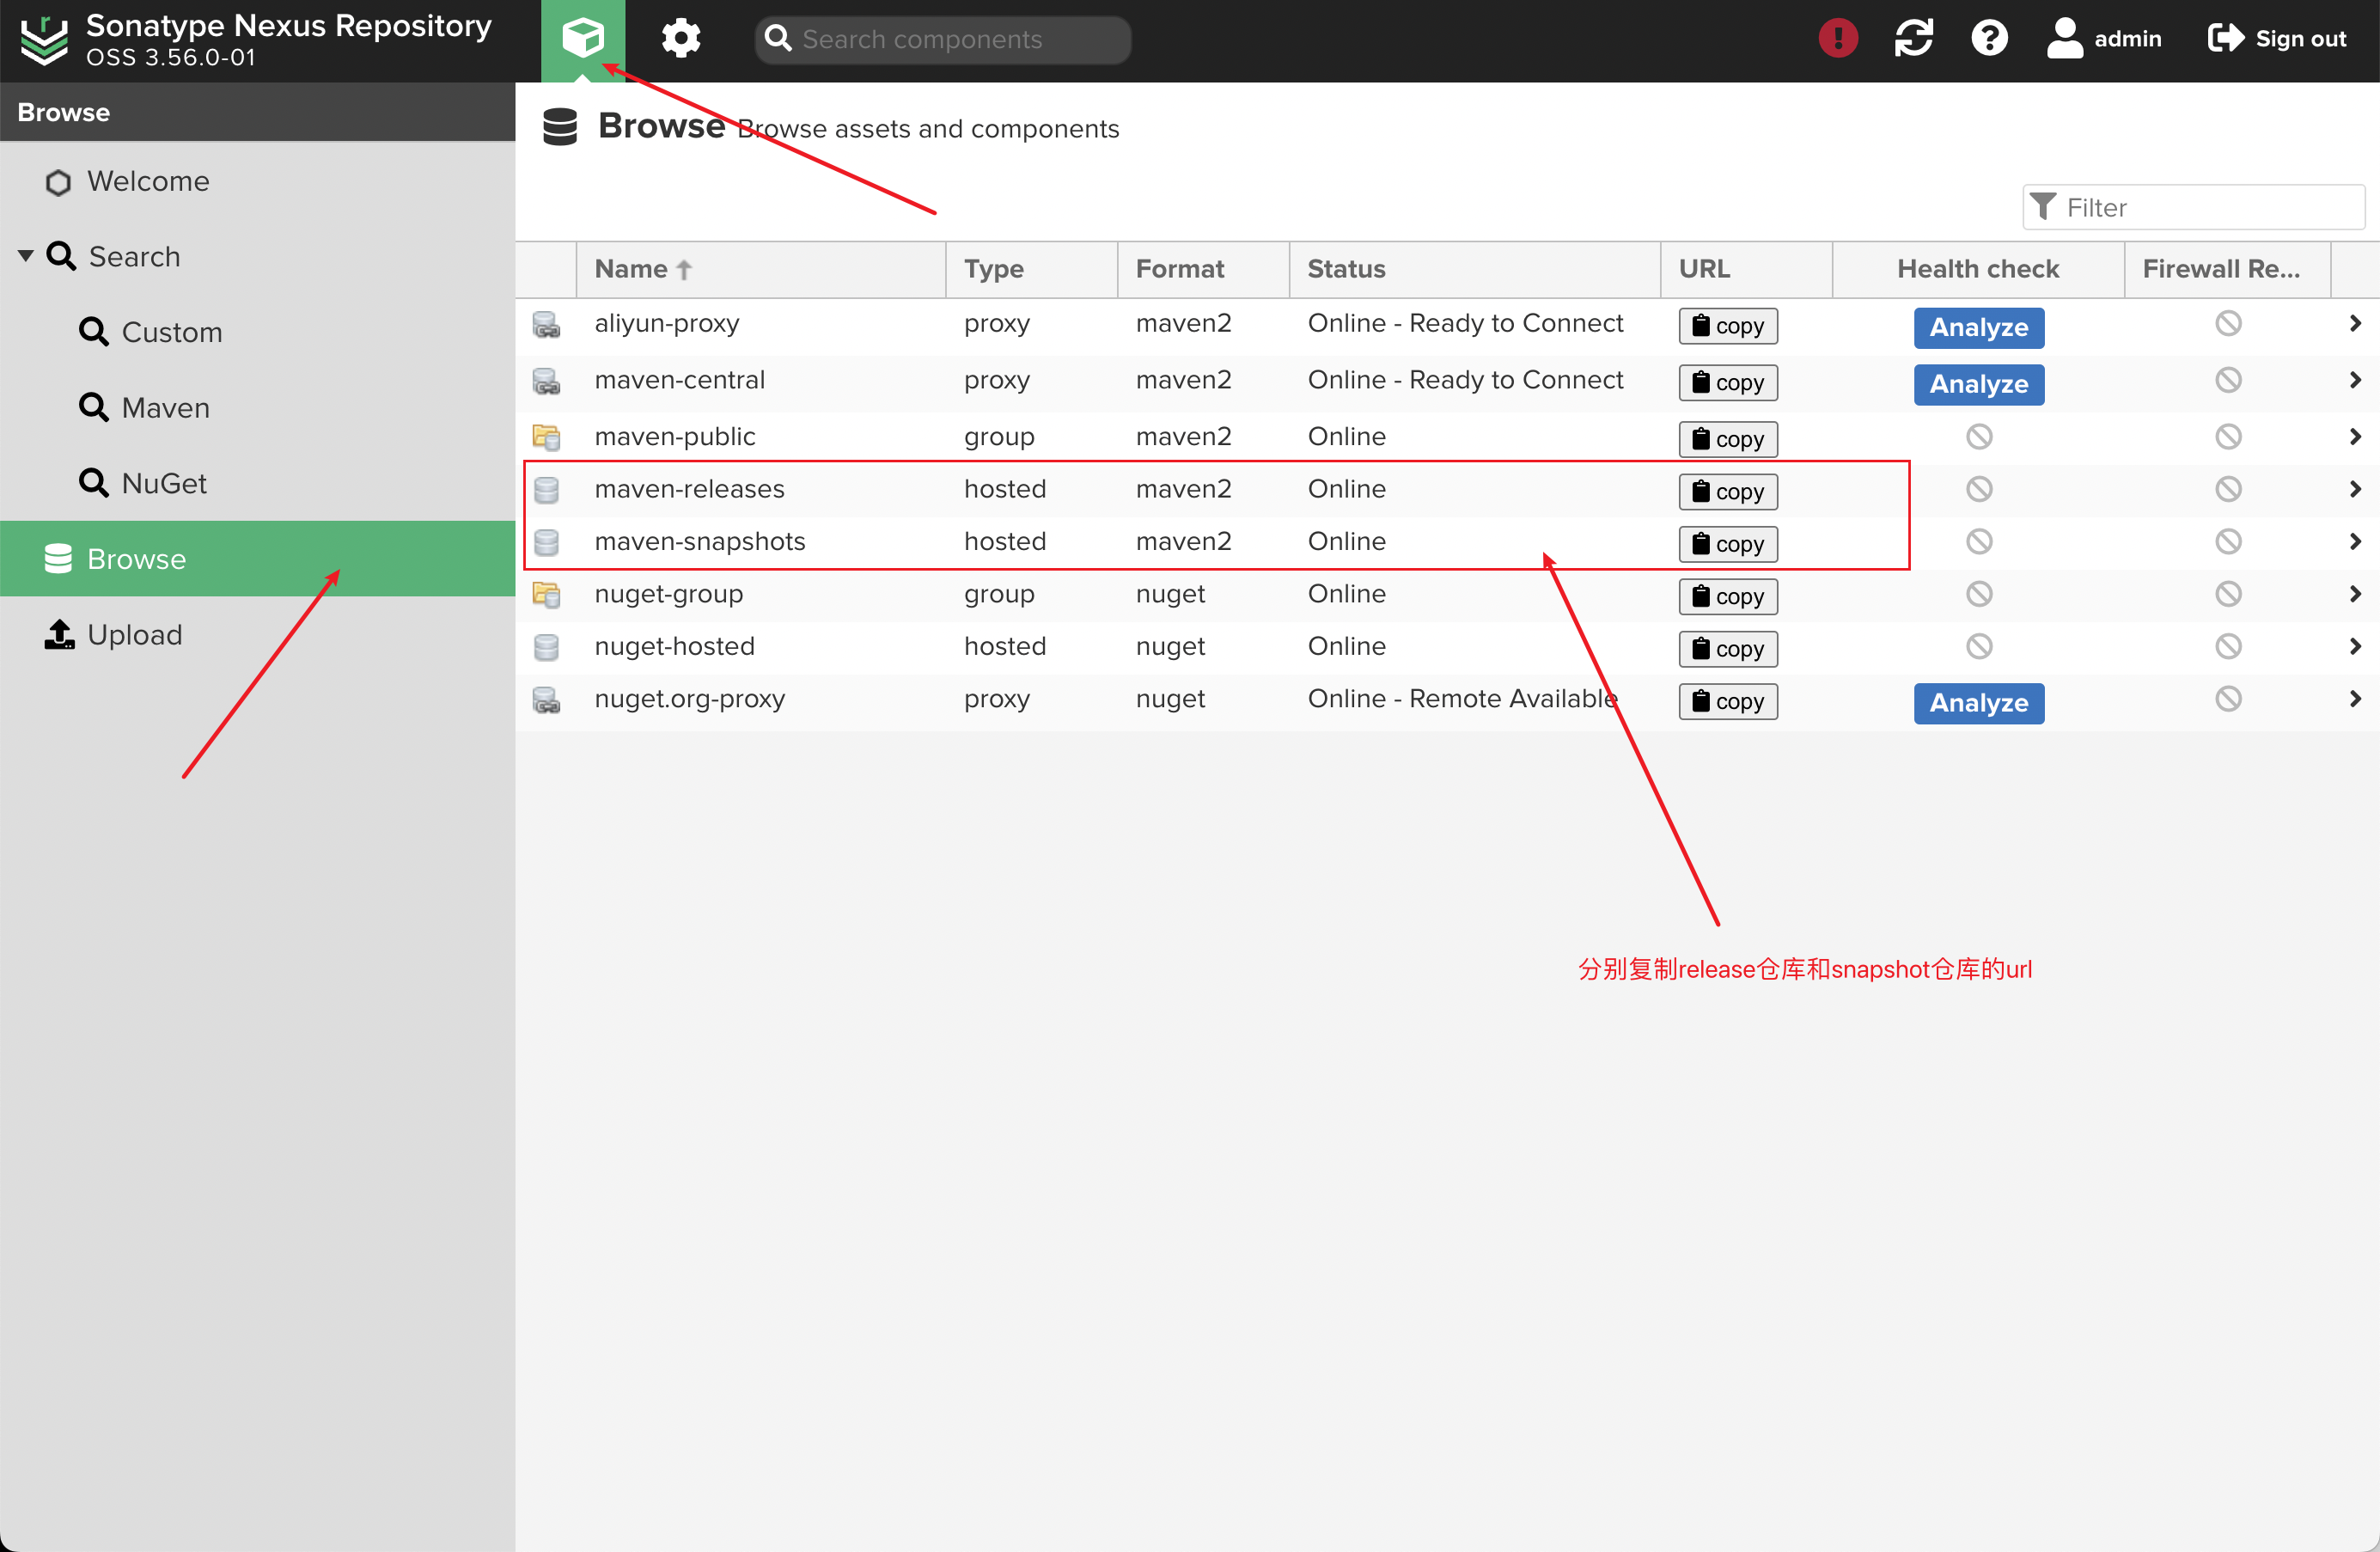The width and height of the screenshot is (2380, 1552).
Task: Select Custom search
Action: click(x=258, y=332)
